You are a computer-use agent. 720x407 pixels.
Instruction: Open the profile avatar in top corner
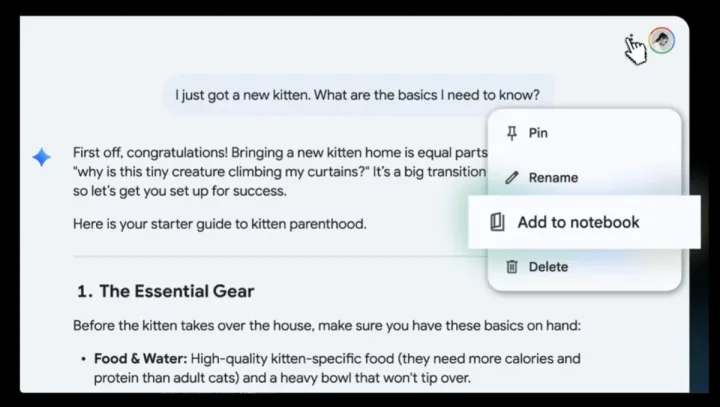pyautogui.click(x=661, y=40)
